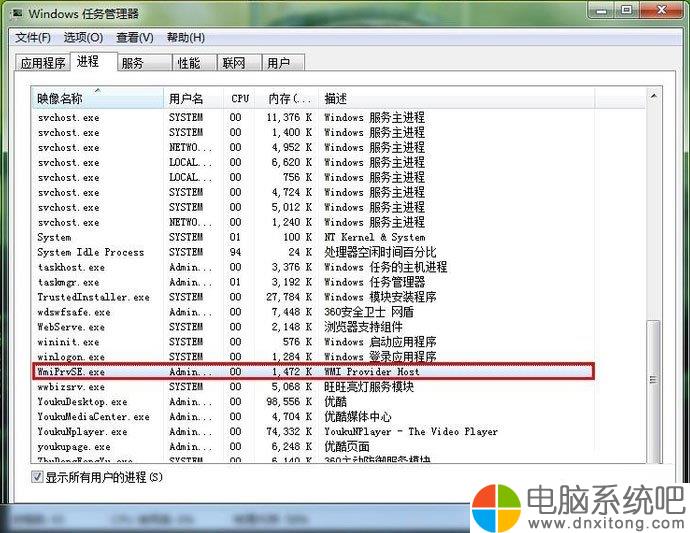Sort by 映像名称 column header

(97, 98)
